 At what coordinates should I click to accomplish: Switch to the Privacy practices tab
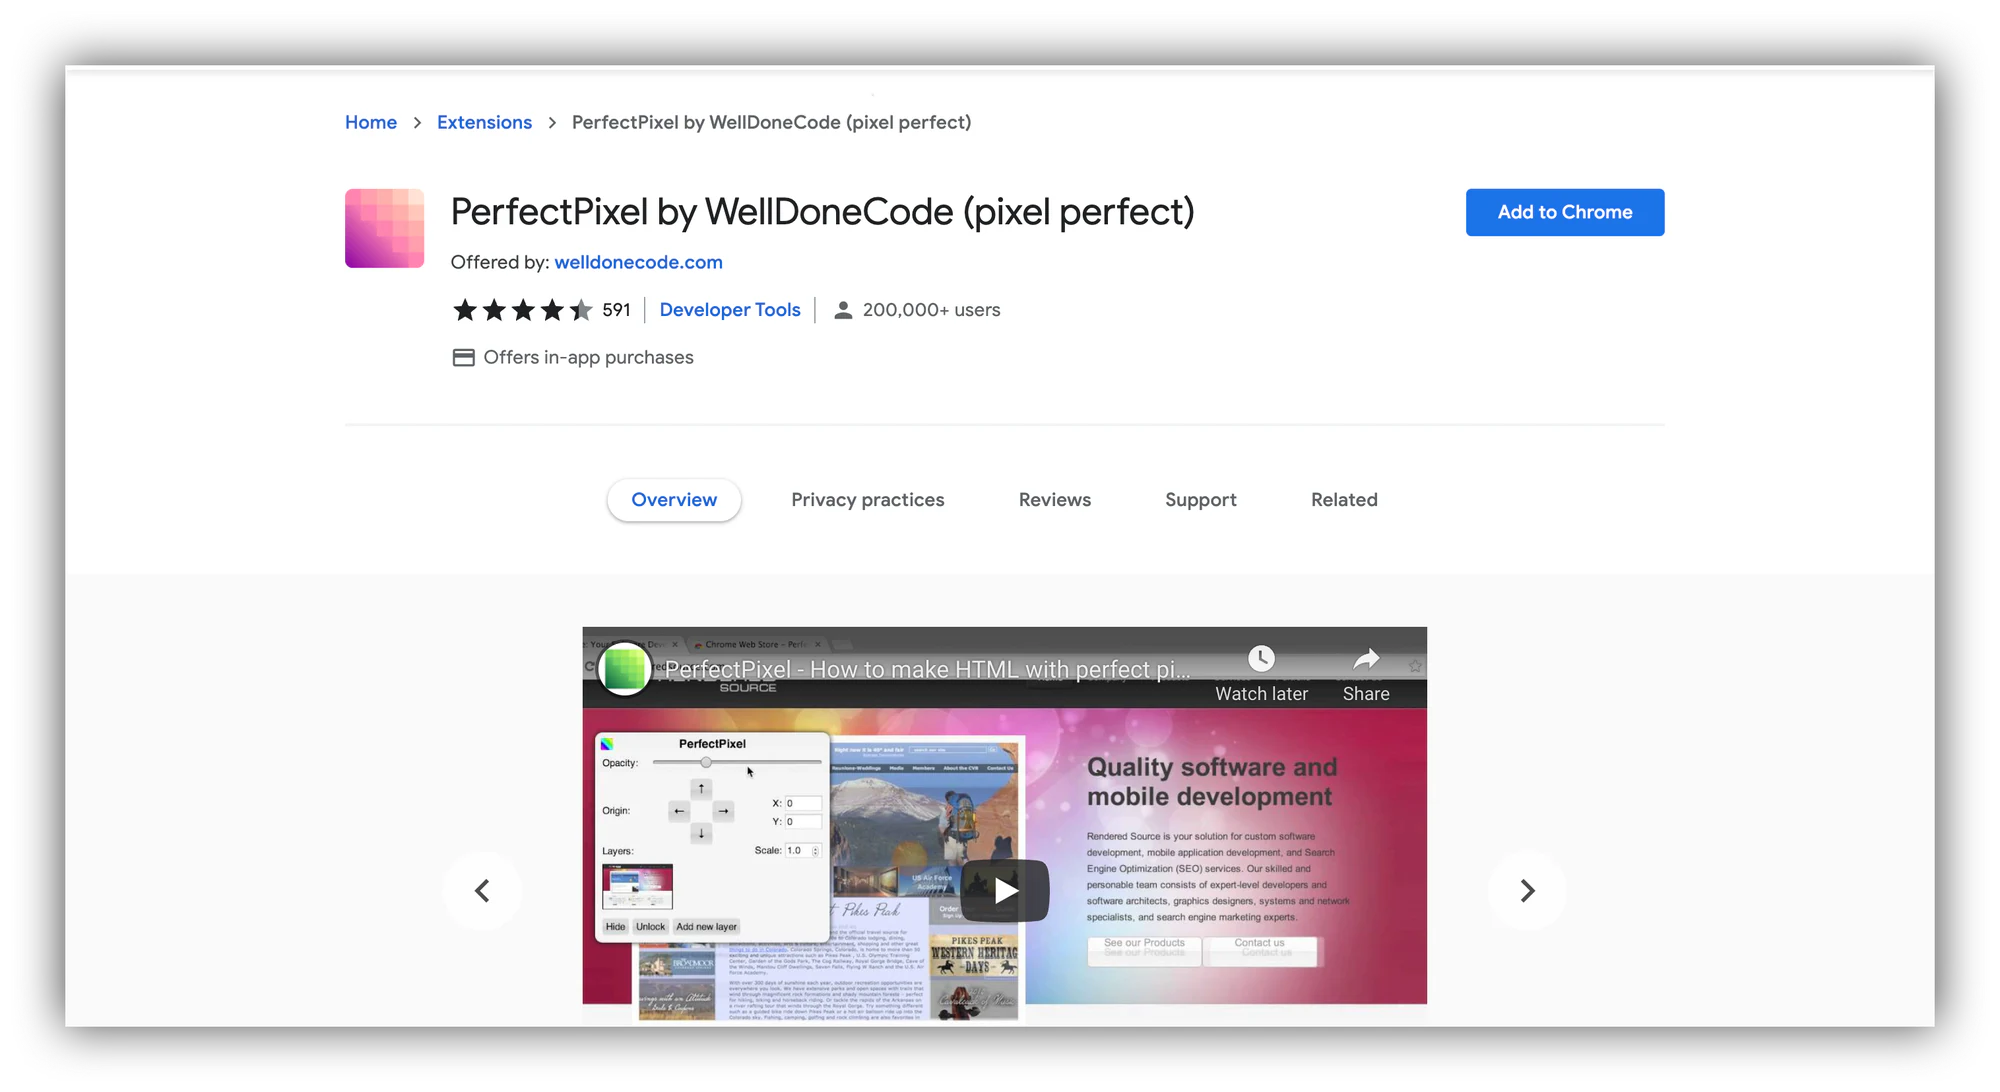868,499
